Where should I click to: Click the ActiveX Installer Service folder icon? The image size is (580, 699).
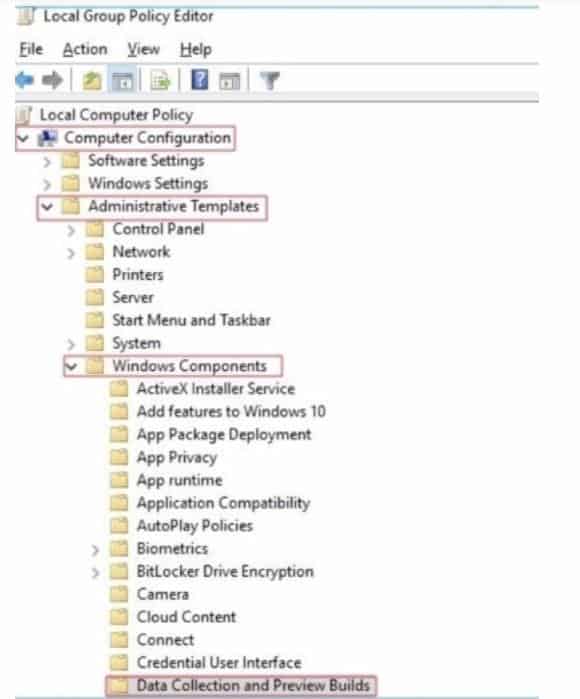119,388
